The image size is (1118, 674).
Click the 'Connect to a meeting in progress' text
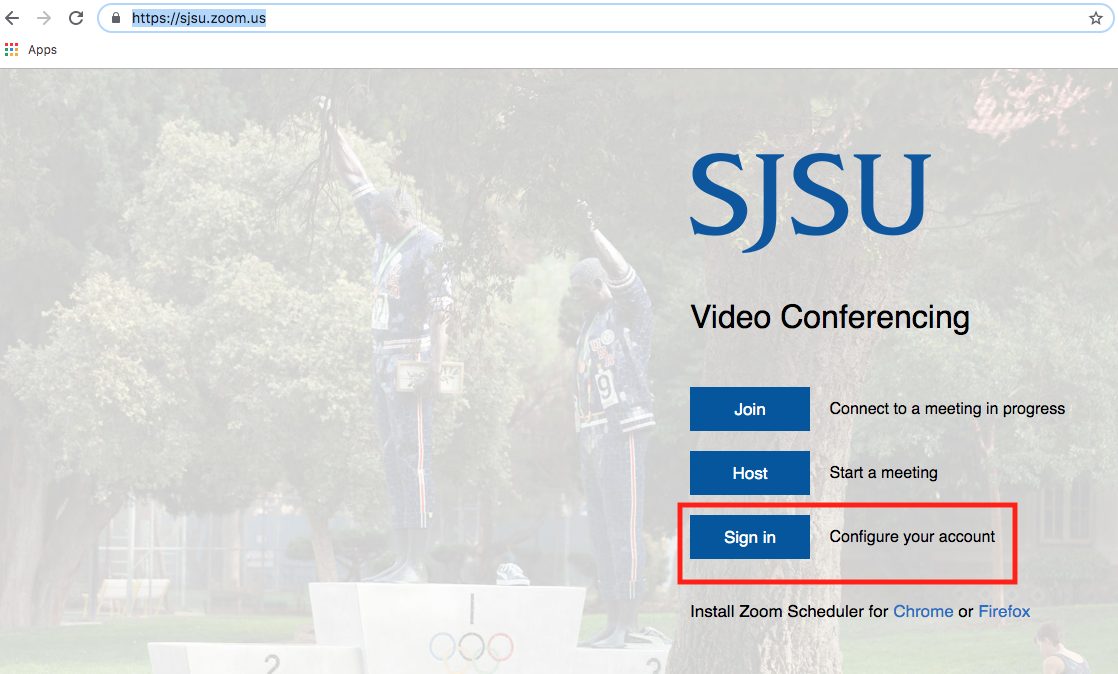[x=946, y=408]
